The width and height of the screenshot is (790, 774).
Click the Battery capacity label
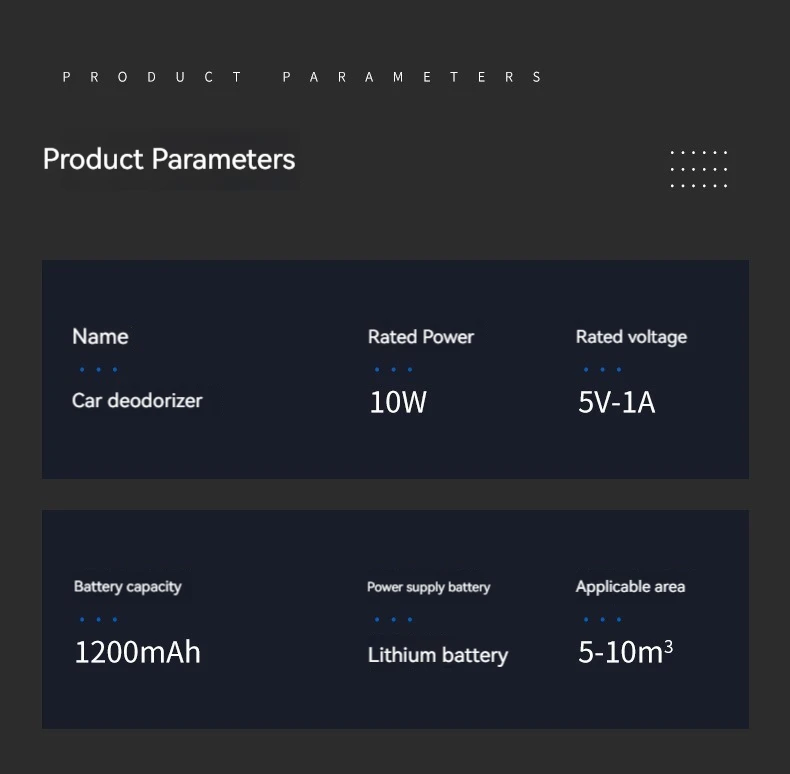[x=127, y=587]
